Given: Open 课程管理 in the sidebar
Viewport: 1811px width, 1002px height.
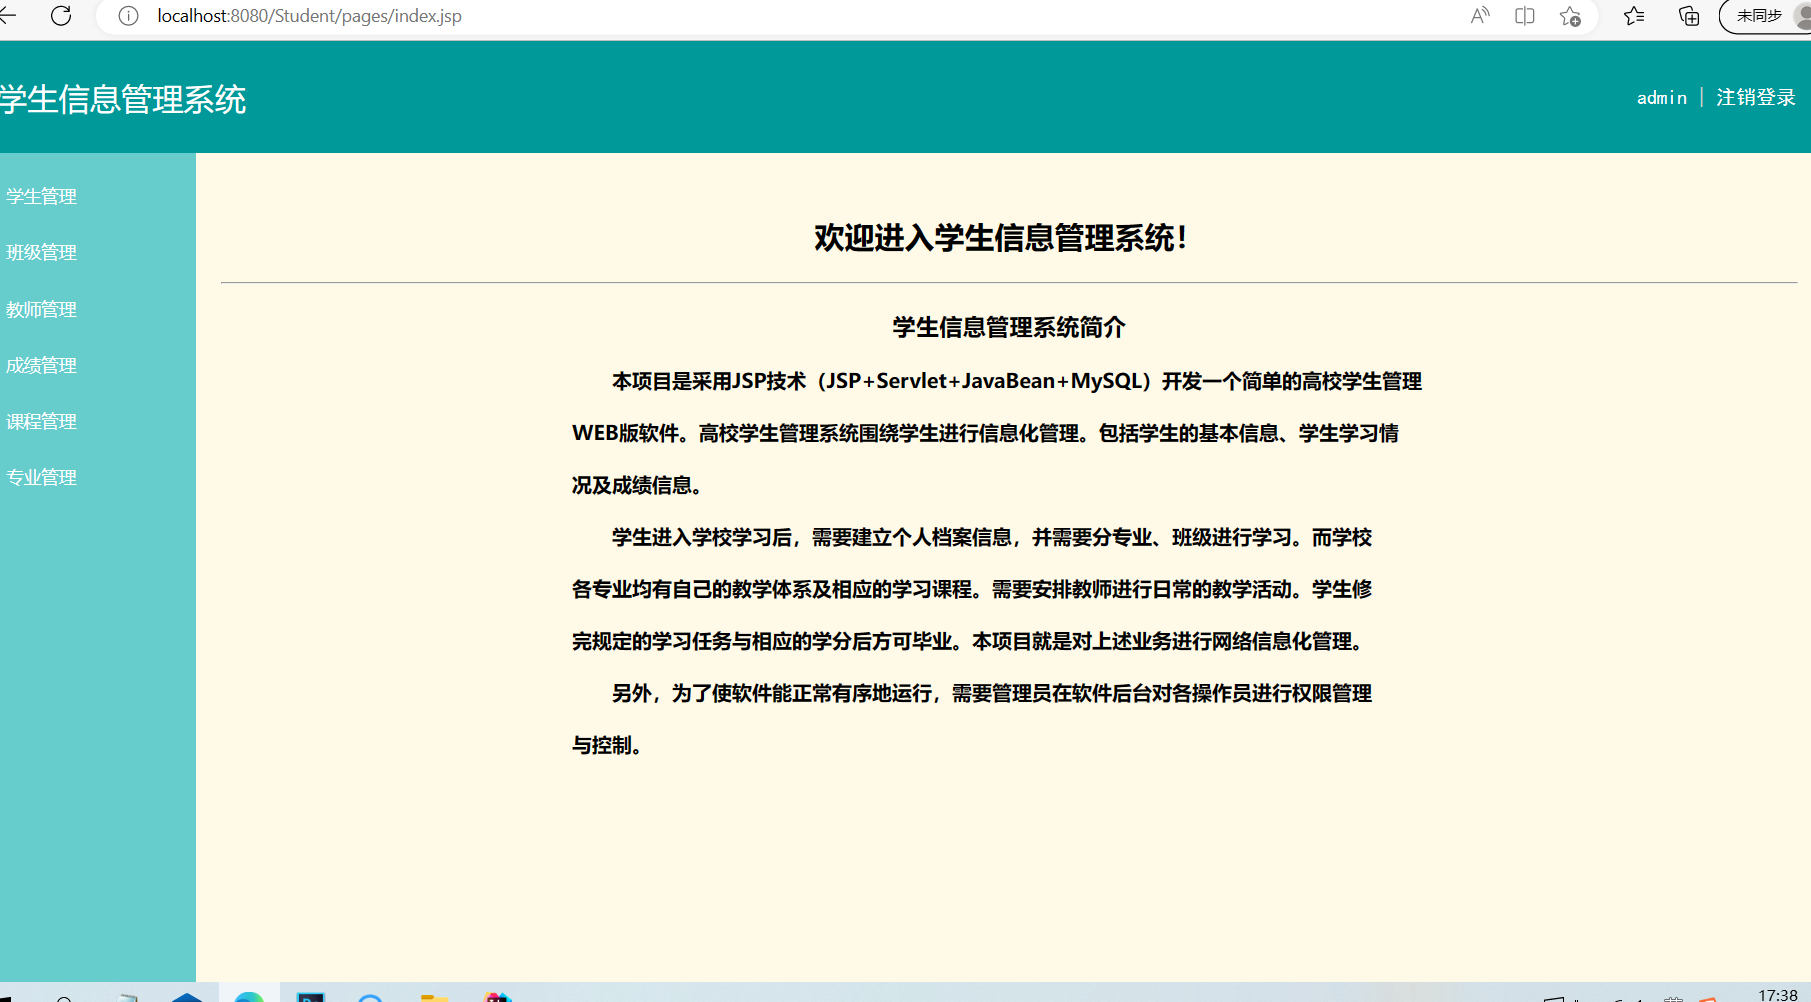Looking at the screenshot, I should coord(41,421).
